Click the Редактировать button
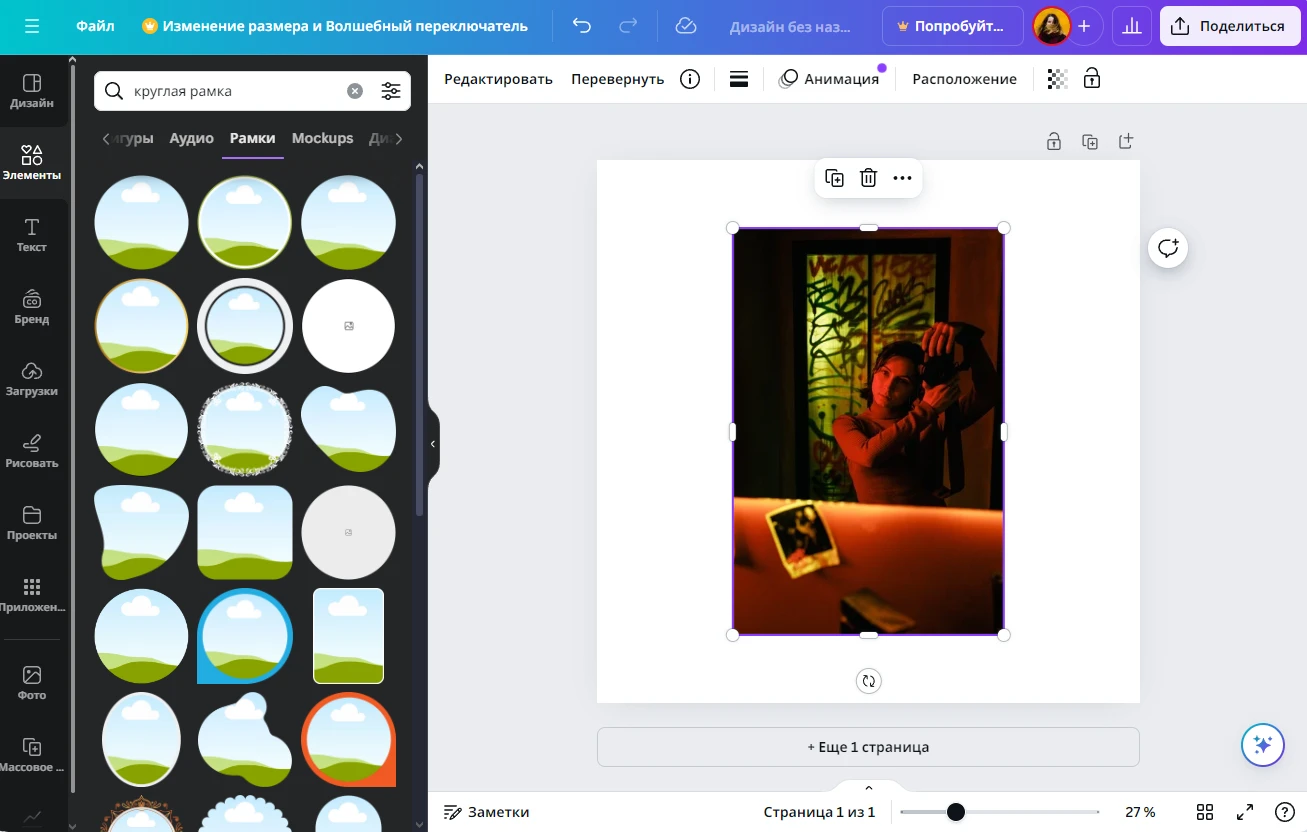The width and height of the screenshot is (1307, 832). (x=498, y=79)
